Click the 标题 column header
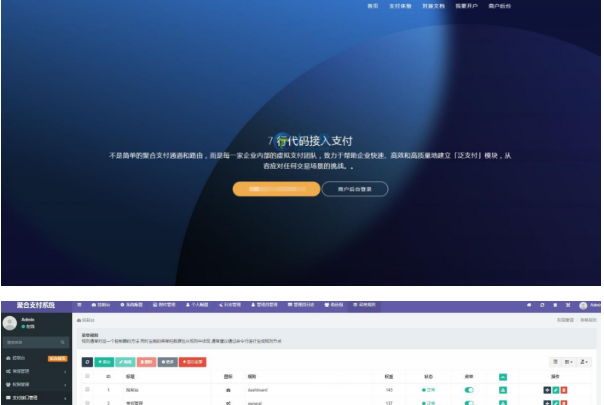 click(130, 376)
